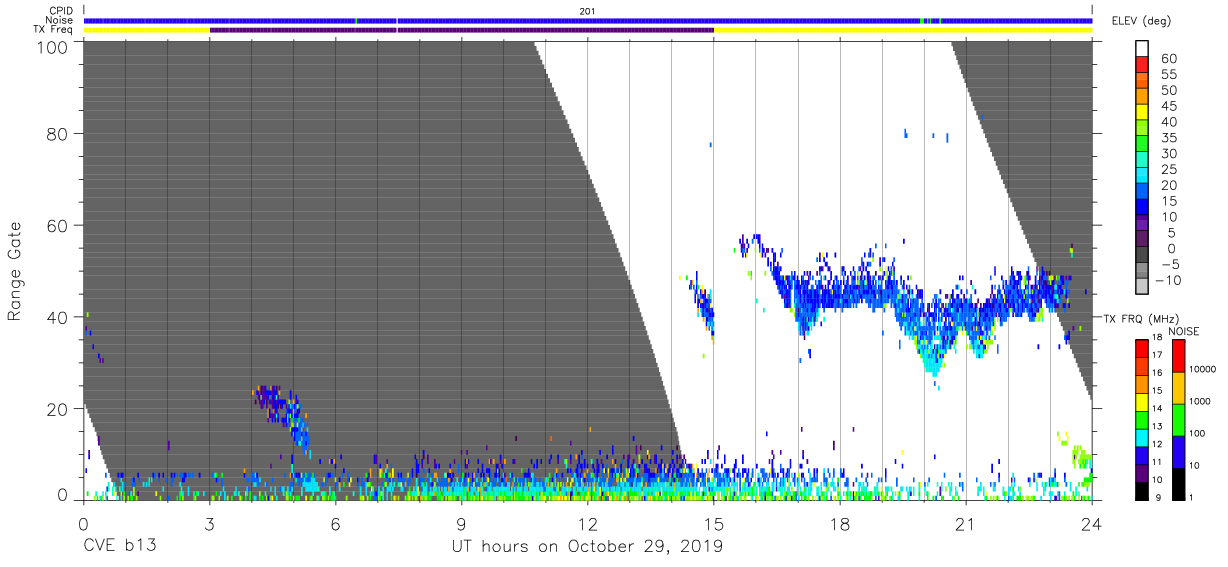This screenshot has width=1228, height=567.
Task: Click the 'CVE b13' radar label
Action: (x=119, y=547)
